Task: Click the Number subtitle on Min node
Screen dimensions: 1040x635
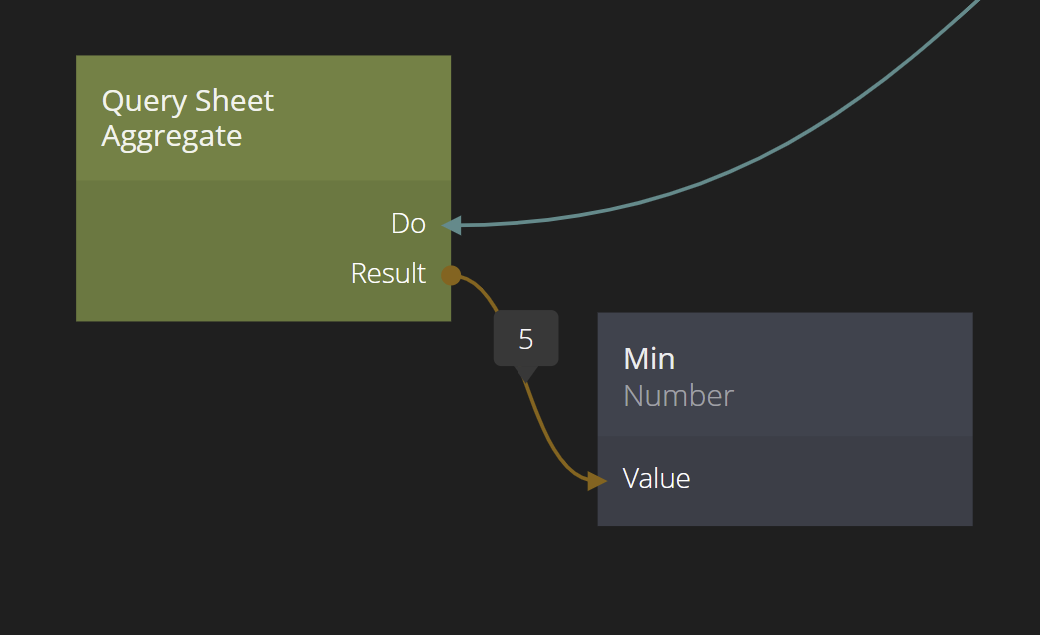Action: tap(678, 396)
